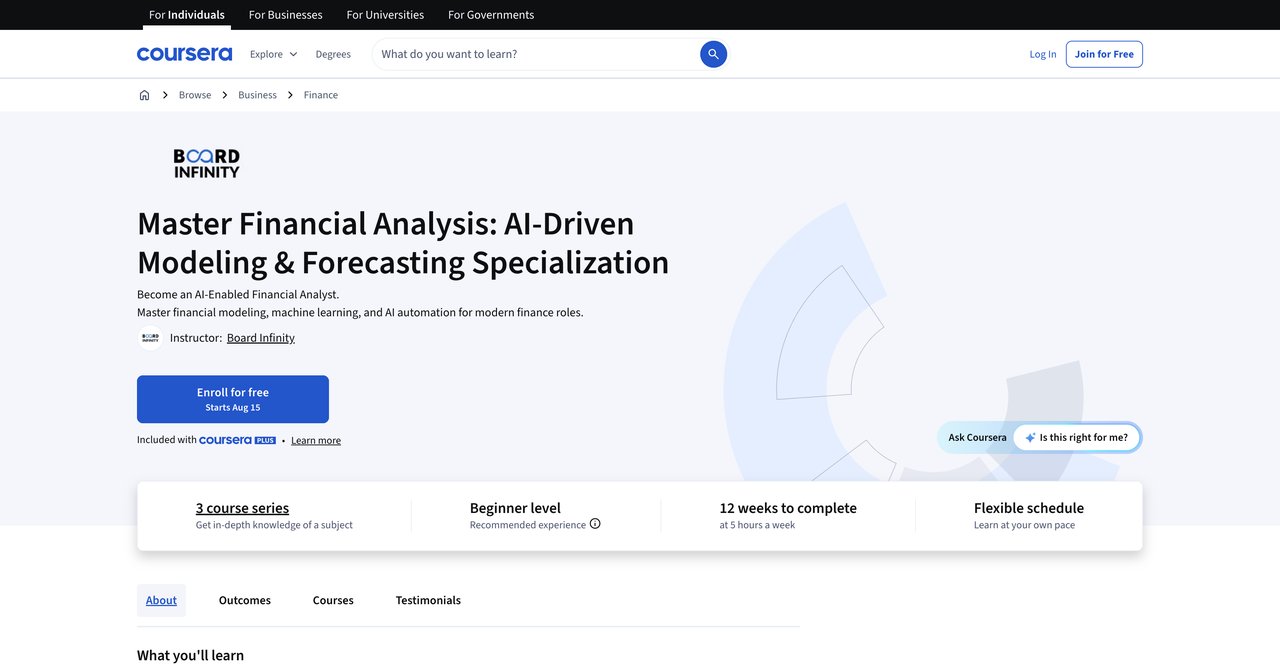
Task: Click the small Board Infinity instructor avatar
Action: coord(150,338)
